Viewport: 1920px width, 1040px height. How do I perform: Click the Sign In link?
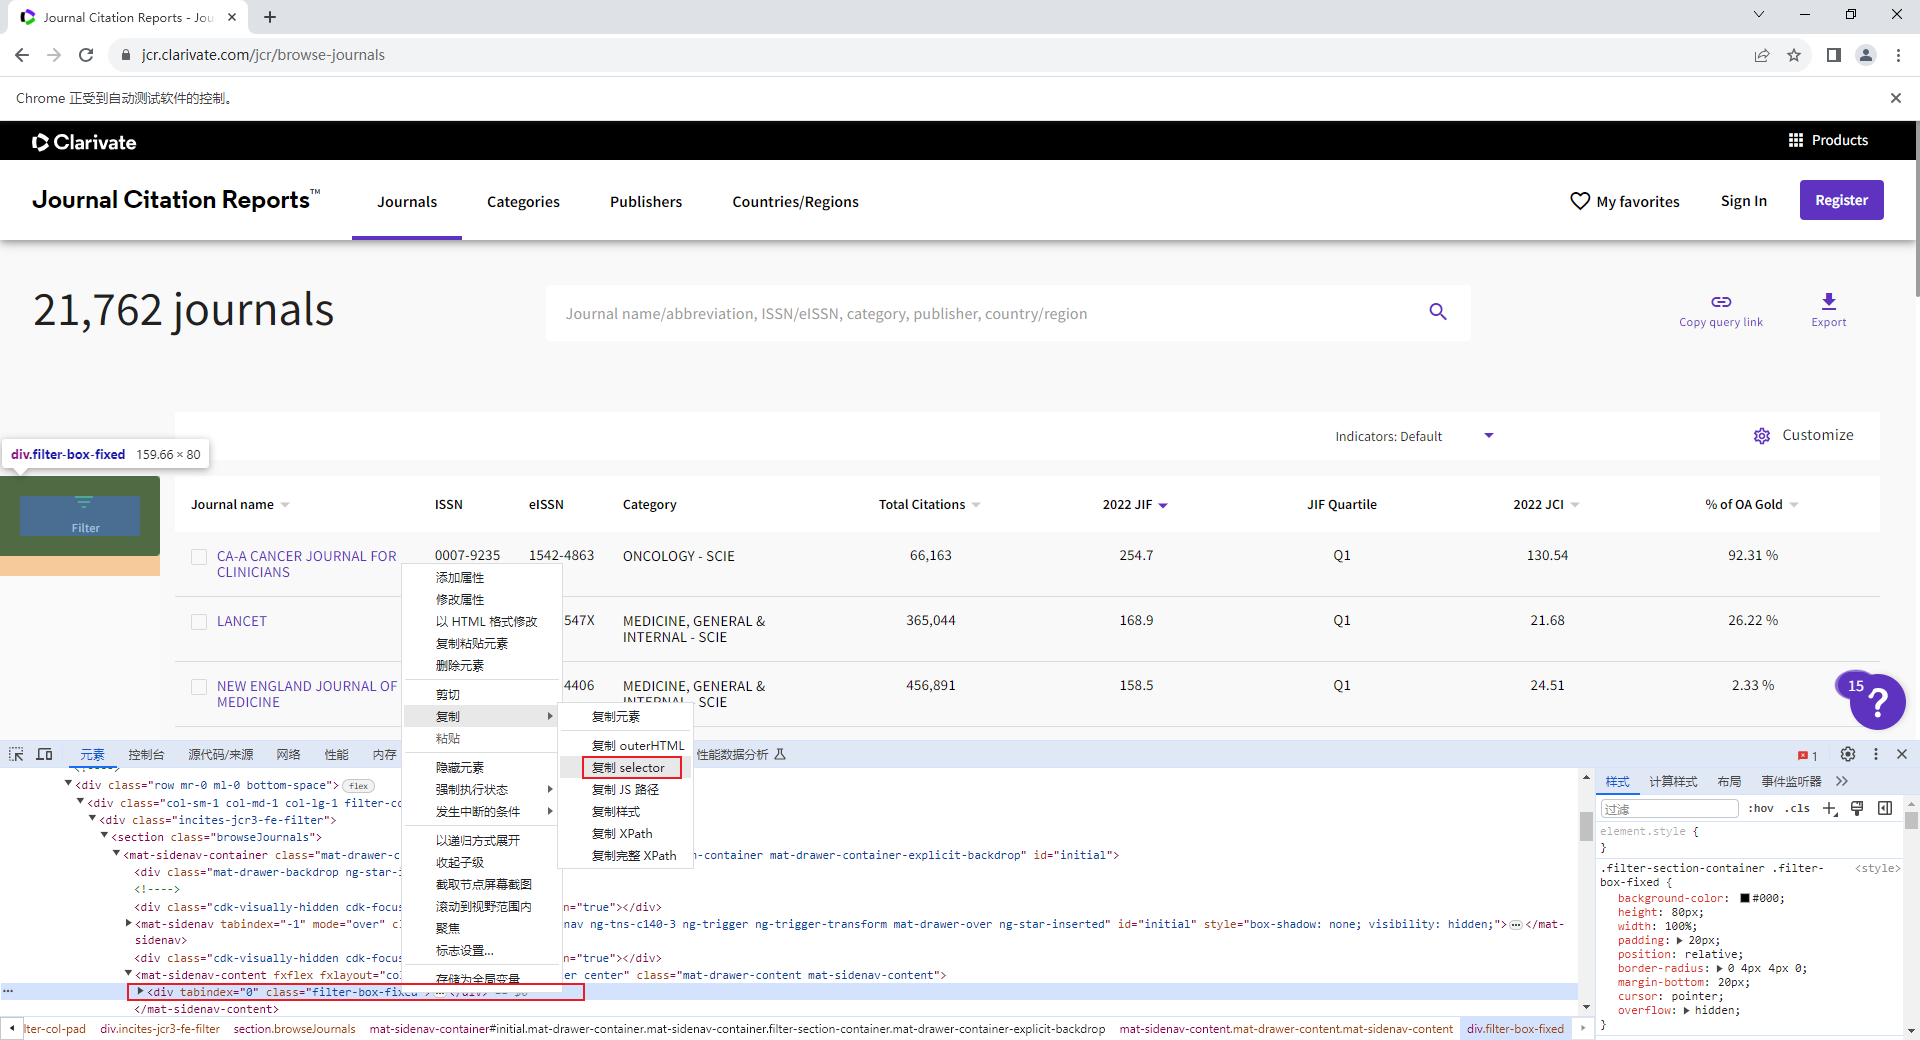pyautogui.click(x=1744, y=201)
